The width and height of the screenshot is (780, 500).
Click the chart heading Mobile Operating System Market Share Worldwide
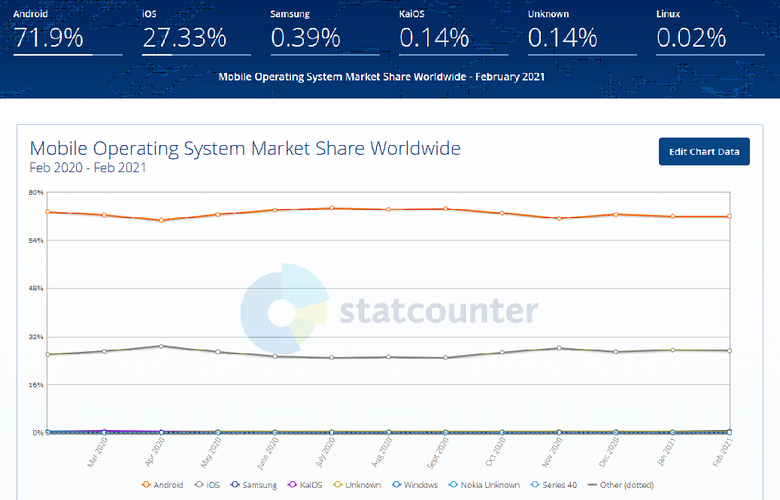[245, 148]
